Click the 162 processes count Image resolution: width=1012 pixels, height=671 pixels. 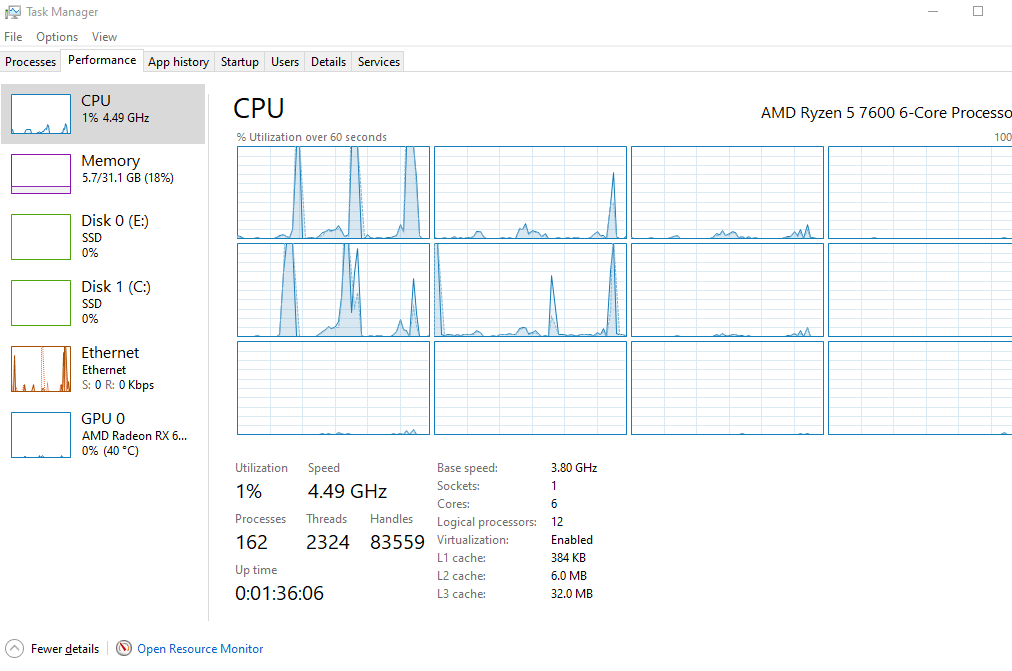[252, 542]
